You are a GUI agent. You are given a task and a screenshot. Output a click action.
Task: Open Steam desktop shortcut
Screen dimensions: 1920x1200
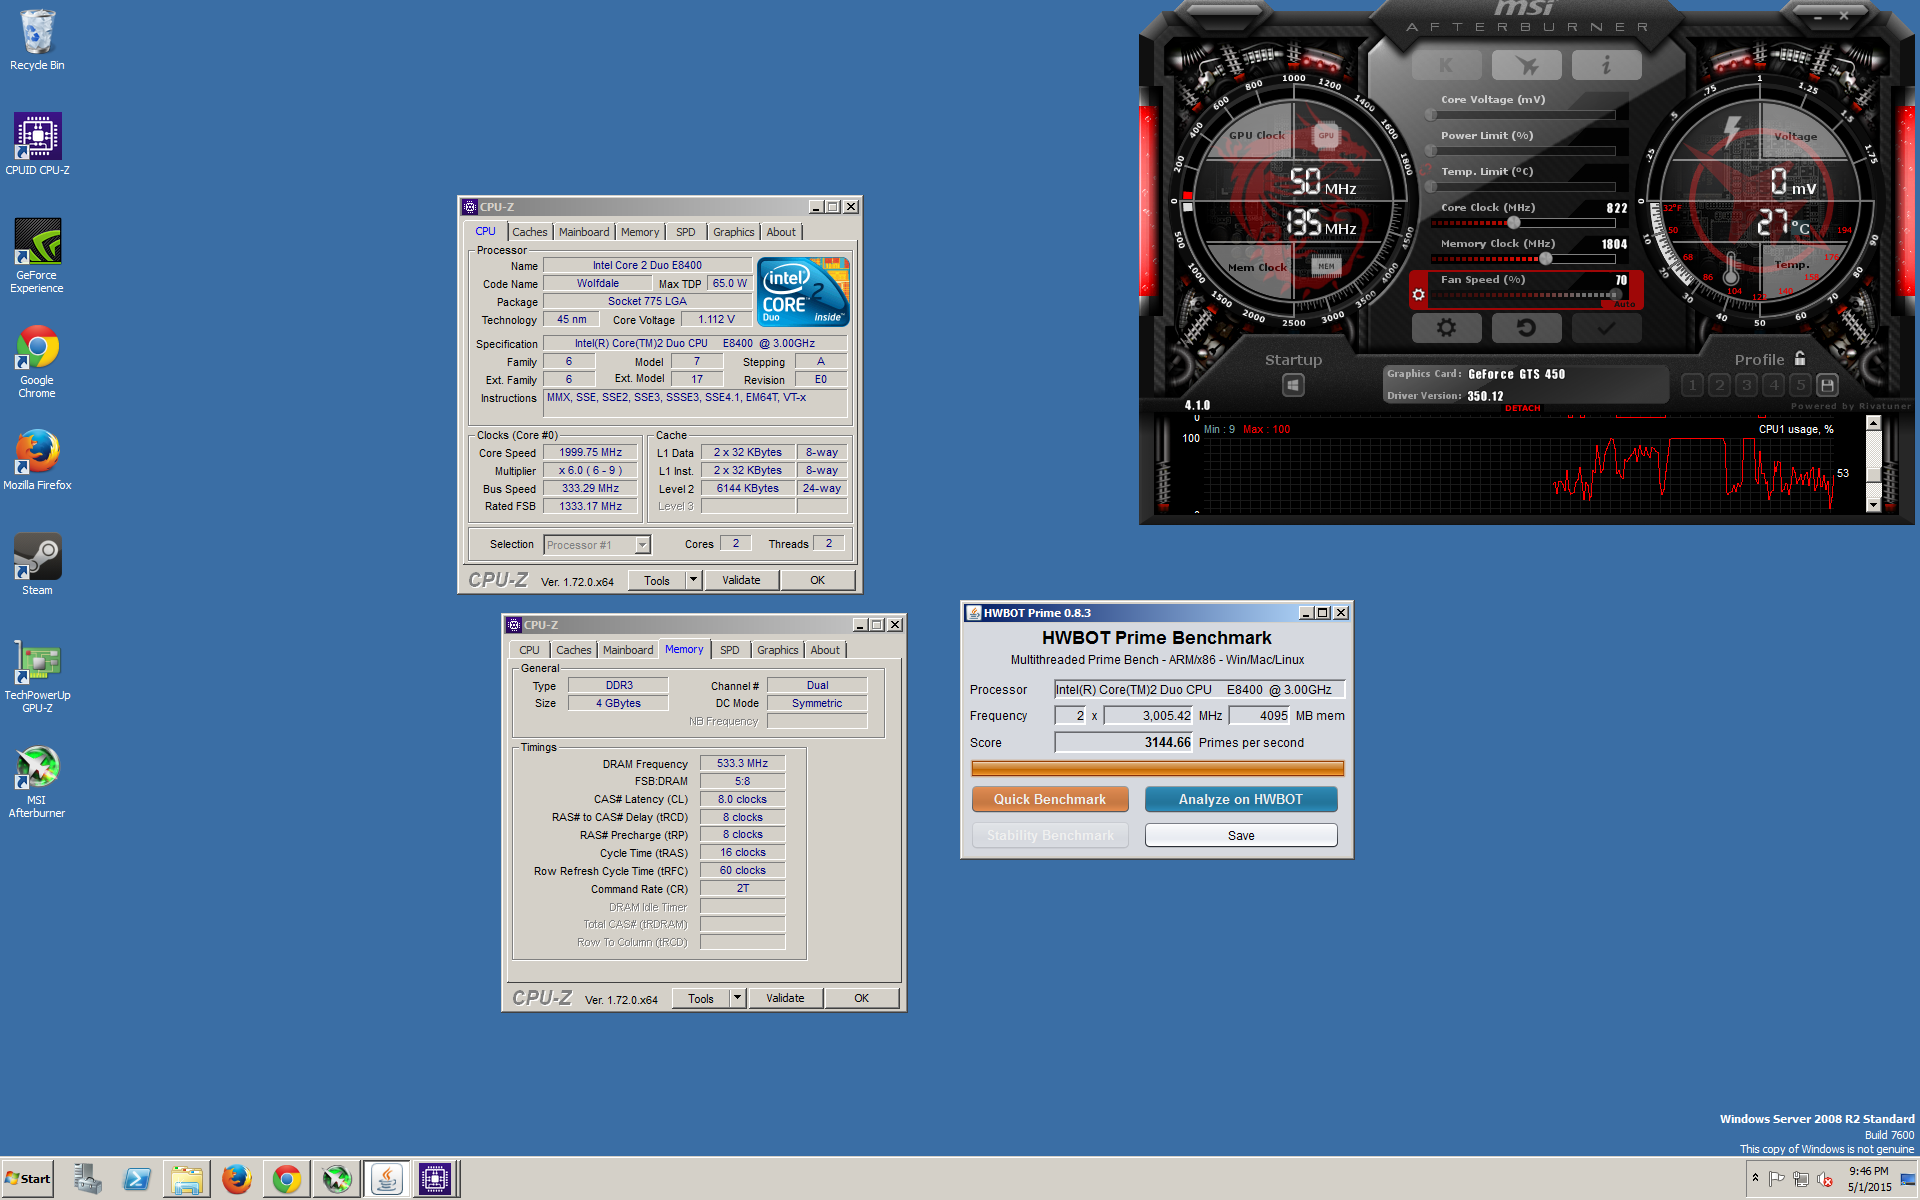[x=37, y=564]
